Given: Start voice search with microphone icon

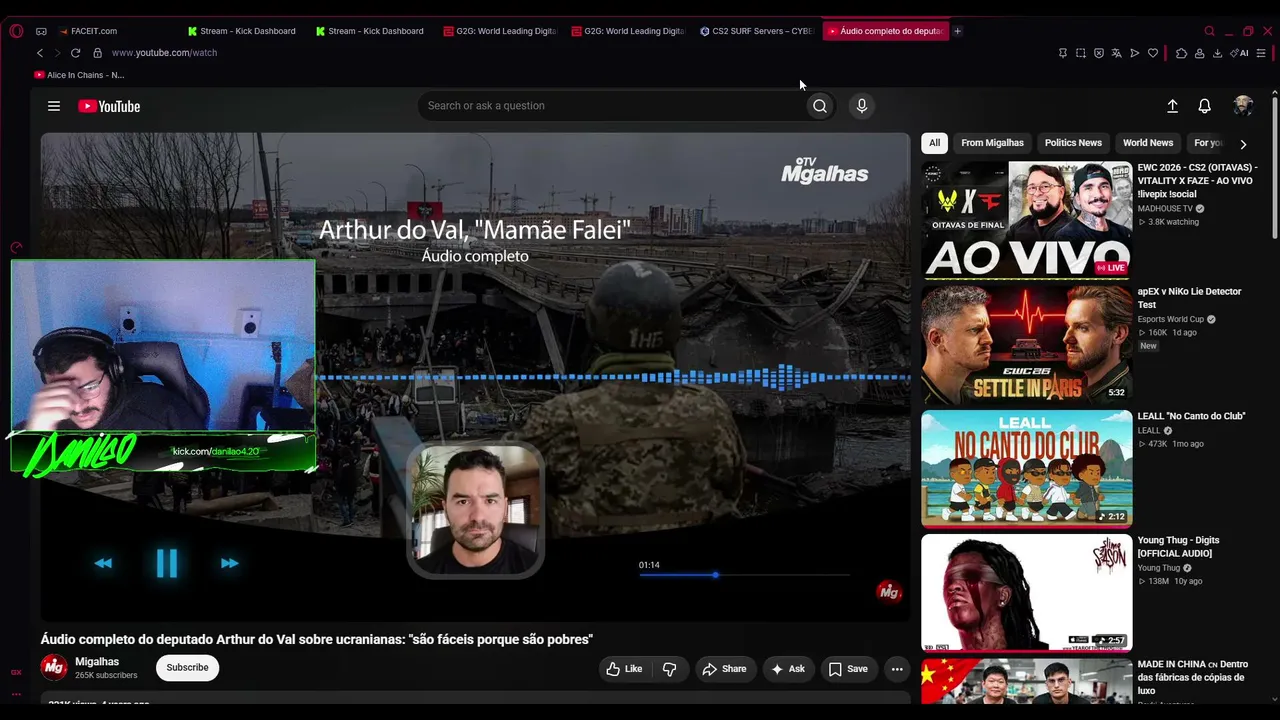Looking at the screenshot, I should 862,106.
